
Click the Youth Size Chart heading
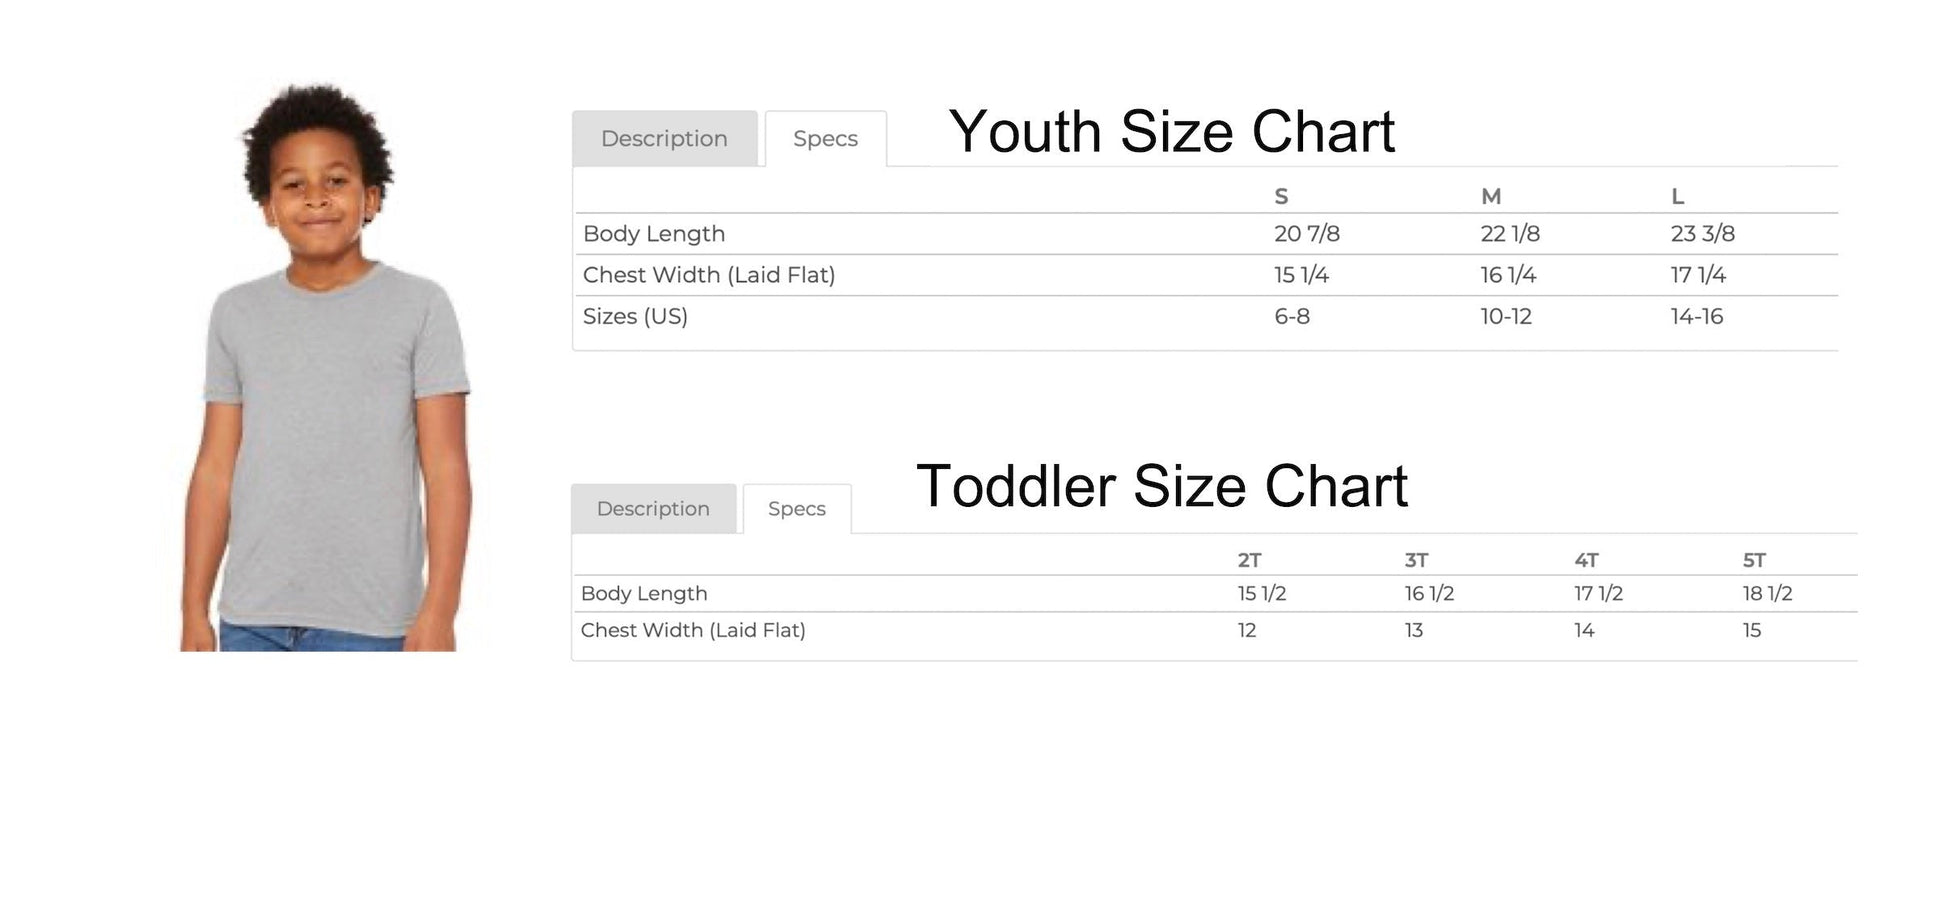click(1171, 132)
